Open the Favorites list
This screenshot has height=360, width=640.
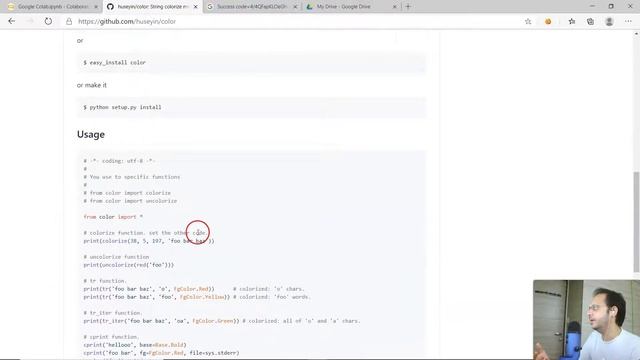572,21
